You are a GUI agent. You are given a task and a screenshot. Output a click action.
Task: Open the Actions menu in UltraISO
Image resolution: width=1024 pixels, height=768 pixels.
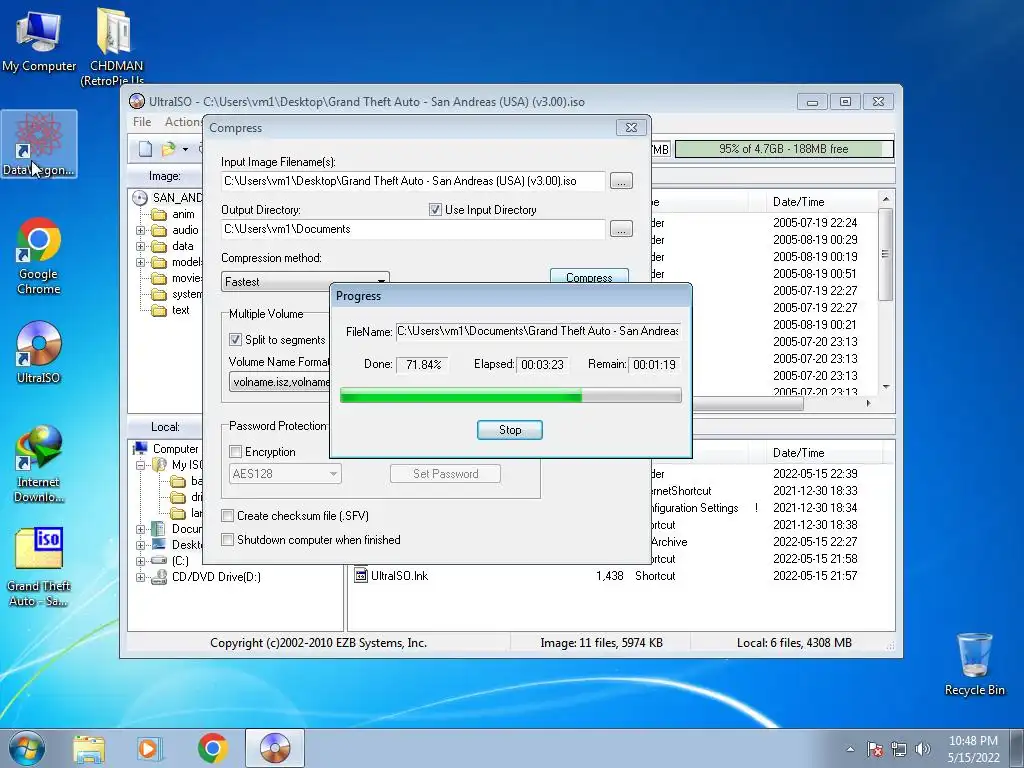tap(183, 122)
